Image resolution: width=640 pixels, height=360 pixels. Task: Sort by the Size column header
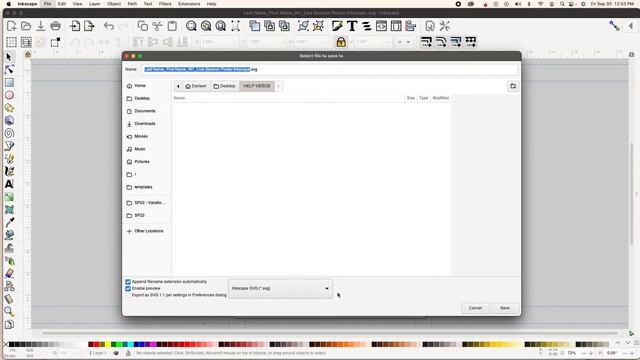click(411, 98)
